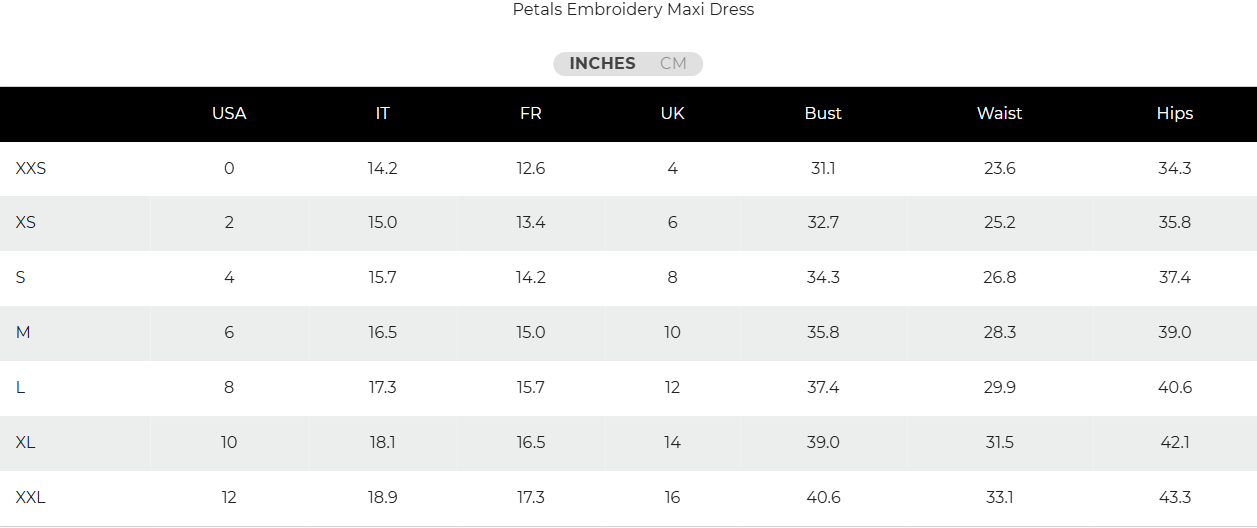
Task: Select the INCHES unit option
Action: point(602,64)
